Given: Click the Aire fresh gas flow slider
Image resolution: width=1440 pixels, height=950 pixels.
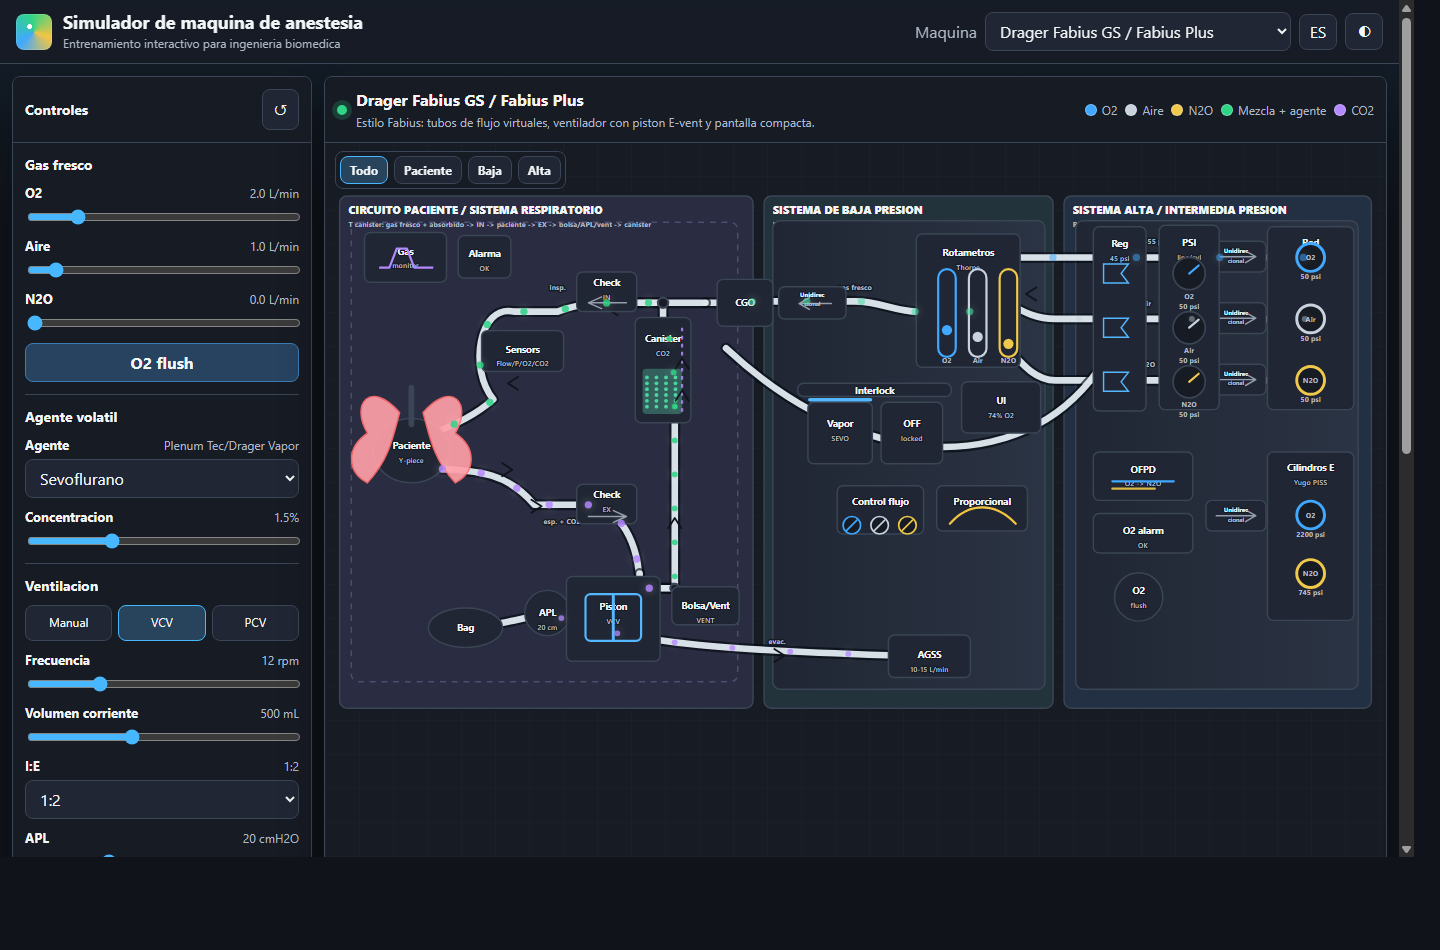Looking at the screenshot, I should pyautogui.click(x=162, y=270).
